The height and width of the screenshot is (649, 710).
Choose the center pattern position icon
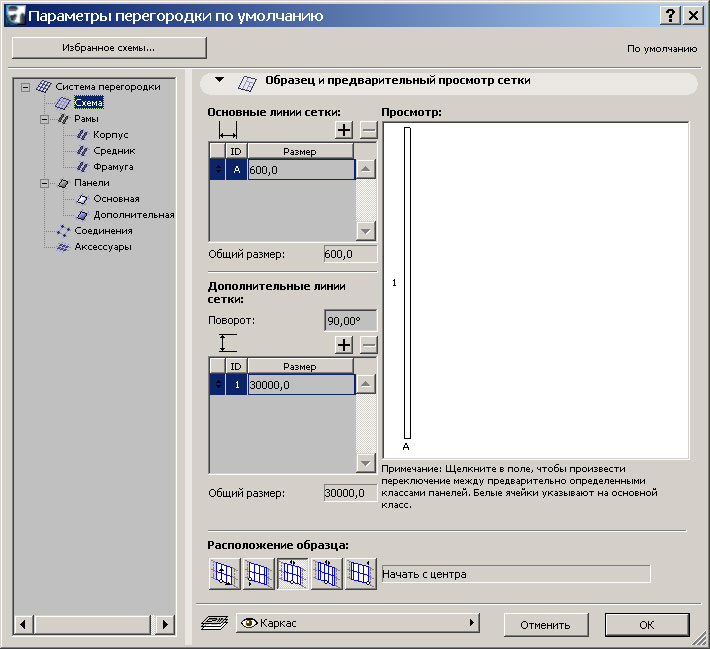click(x=292, y=574)
